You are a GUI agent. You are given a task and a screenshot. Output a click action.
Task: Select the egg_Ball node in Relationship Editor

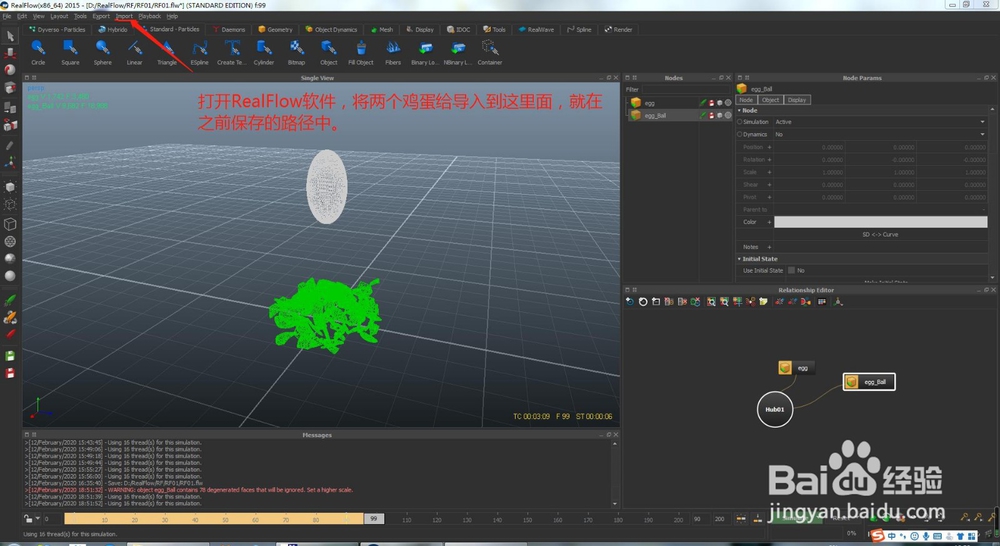869,382
